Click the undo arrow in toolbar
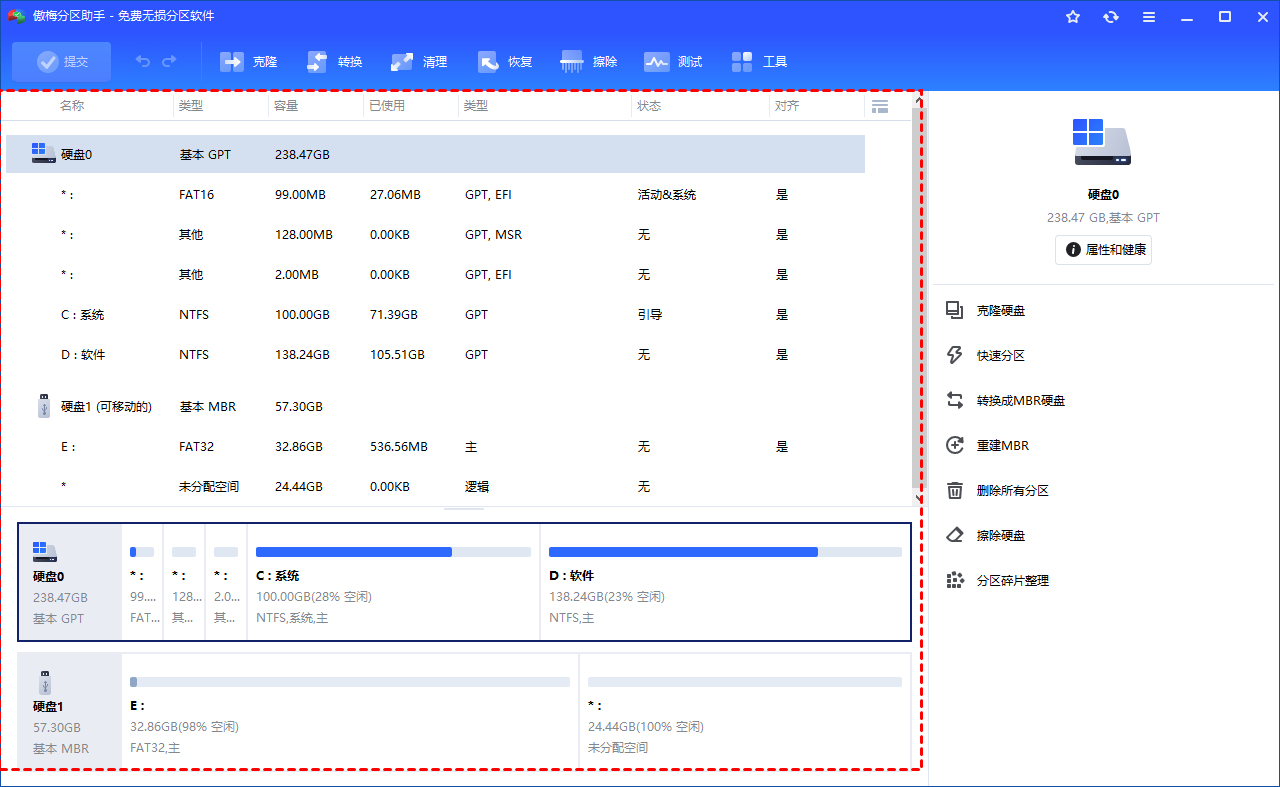The image size is (1280, 787). pyautogui.click(x=143, y=62)
